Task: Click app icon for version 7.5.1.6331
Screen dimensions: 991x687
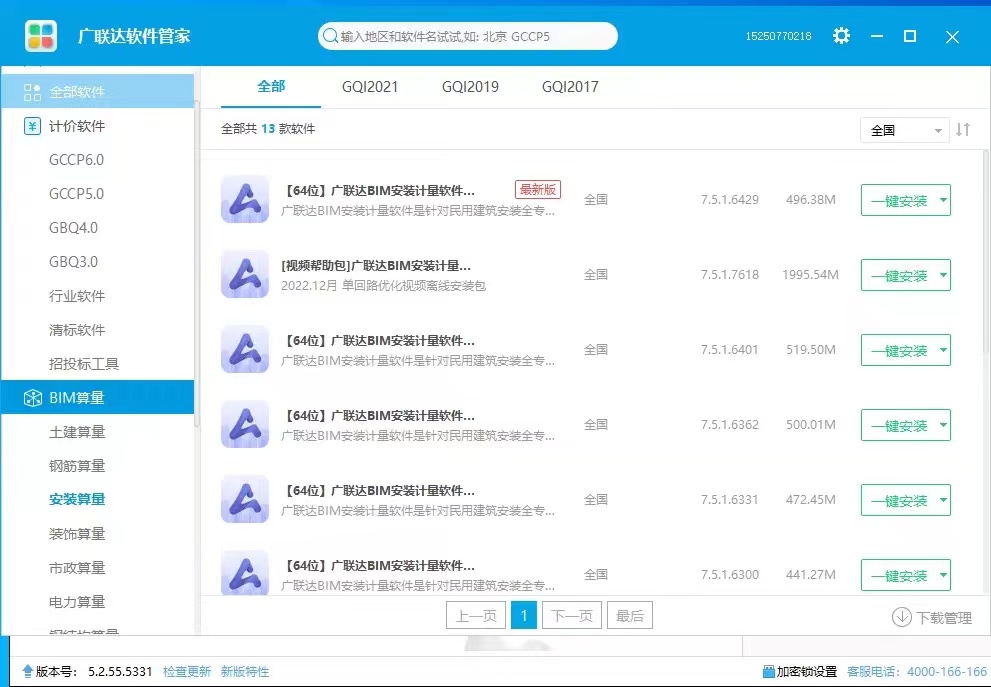Action: (245, 499)
